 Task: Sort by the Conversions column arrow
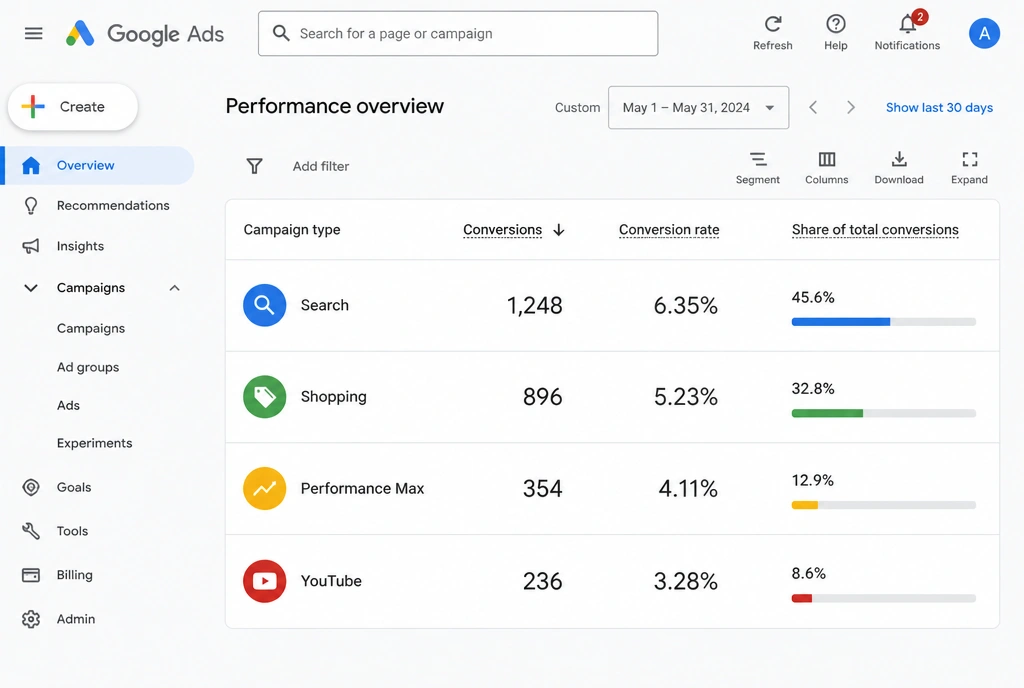[558, 230]
